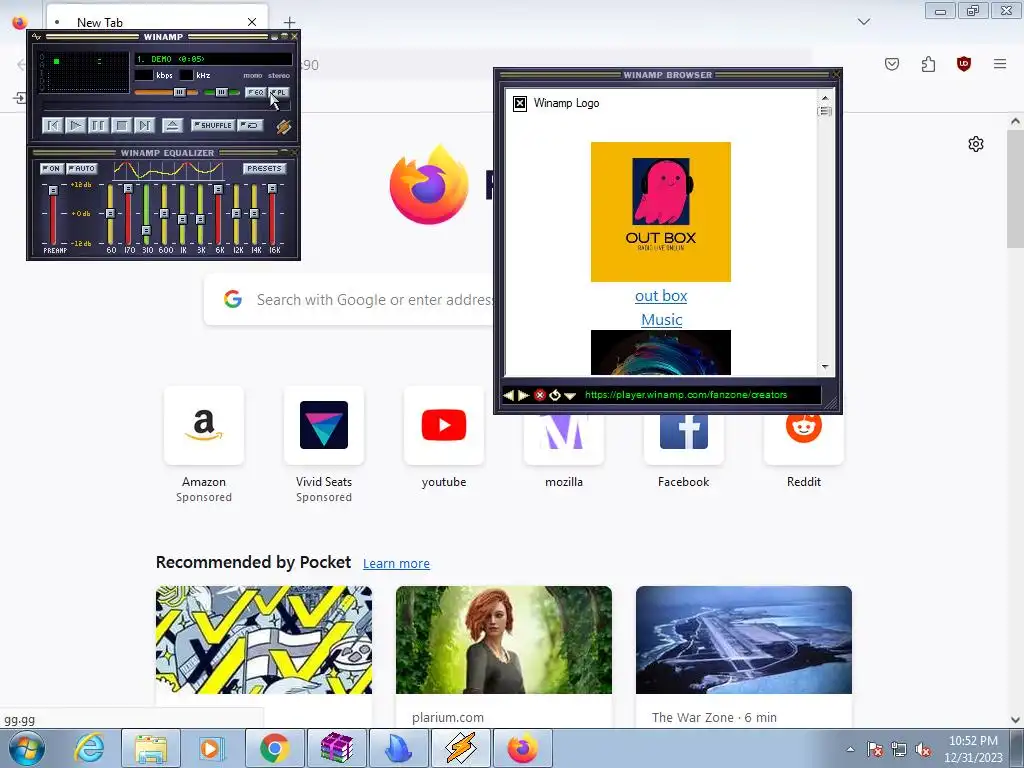Click the Pocket 'Learn more' link
Viewport: 1024px width, 768px height.
tap(396, 564)
